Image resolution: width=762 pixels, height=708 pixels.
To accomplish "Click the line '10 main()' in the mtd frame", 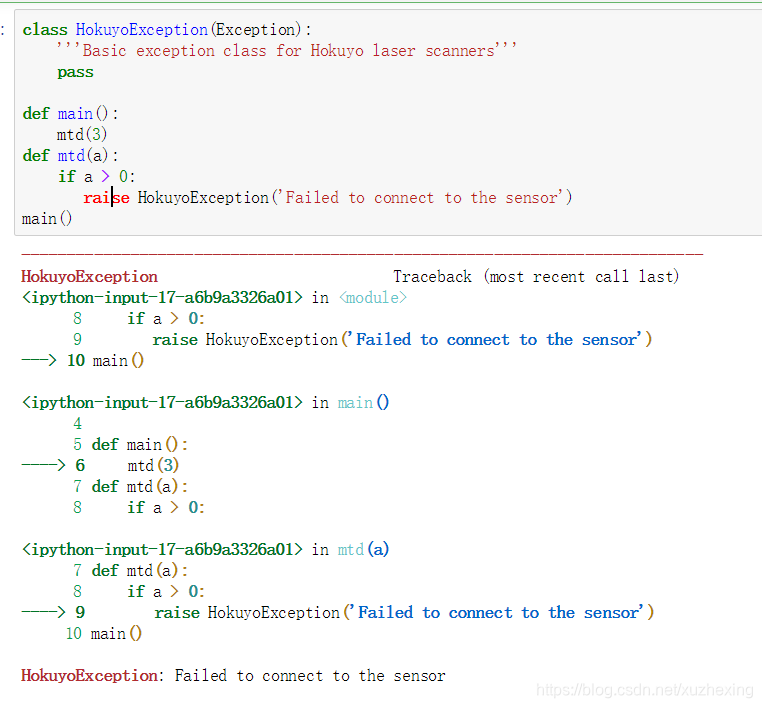I will (x=104, y=634).
